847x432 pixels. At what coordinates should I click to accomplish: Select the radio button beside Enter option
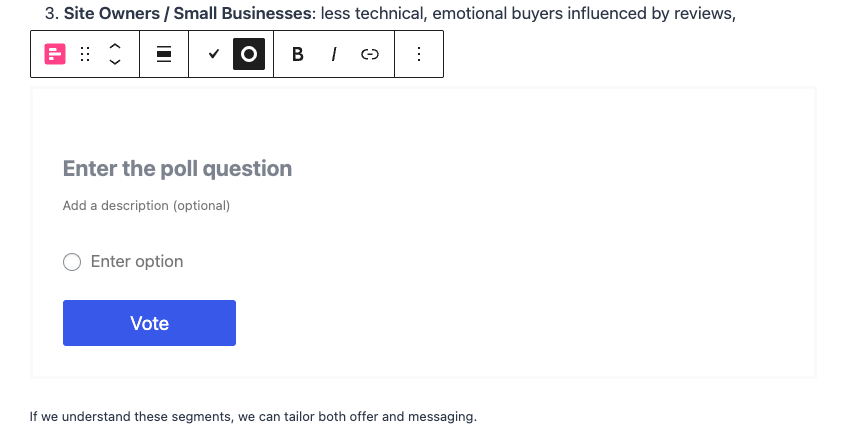pos(72,262)
